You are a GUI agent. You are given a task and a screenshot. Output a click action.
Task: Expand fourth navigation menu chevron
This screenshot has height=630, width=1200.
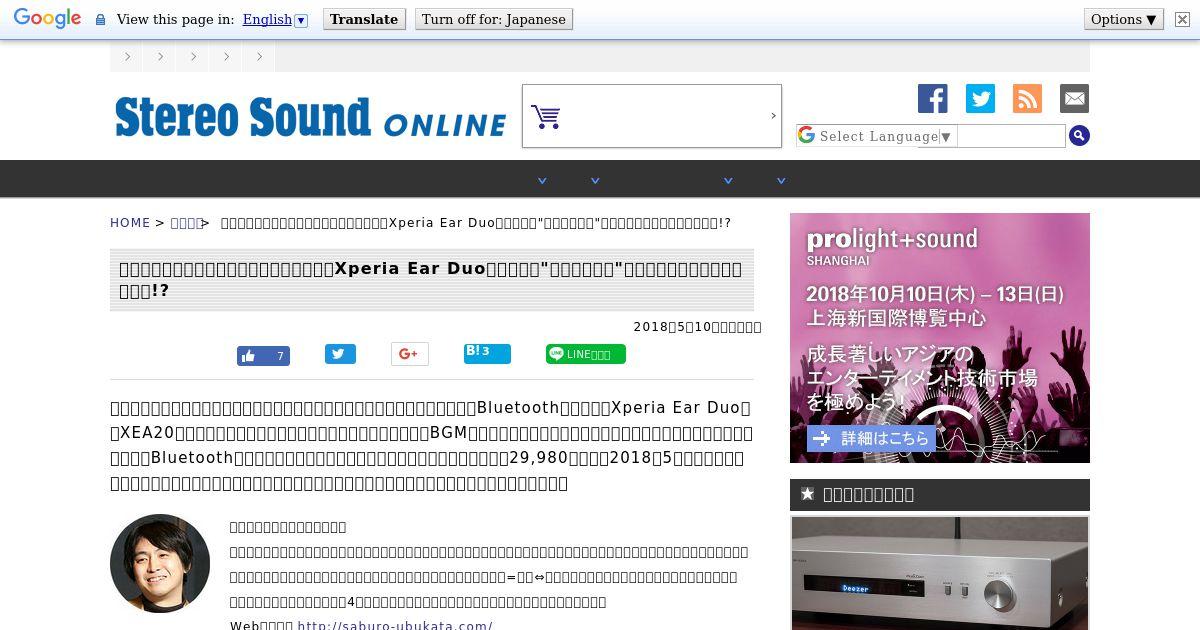click(x=782, y=181)
